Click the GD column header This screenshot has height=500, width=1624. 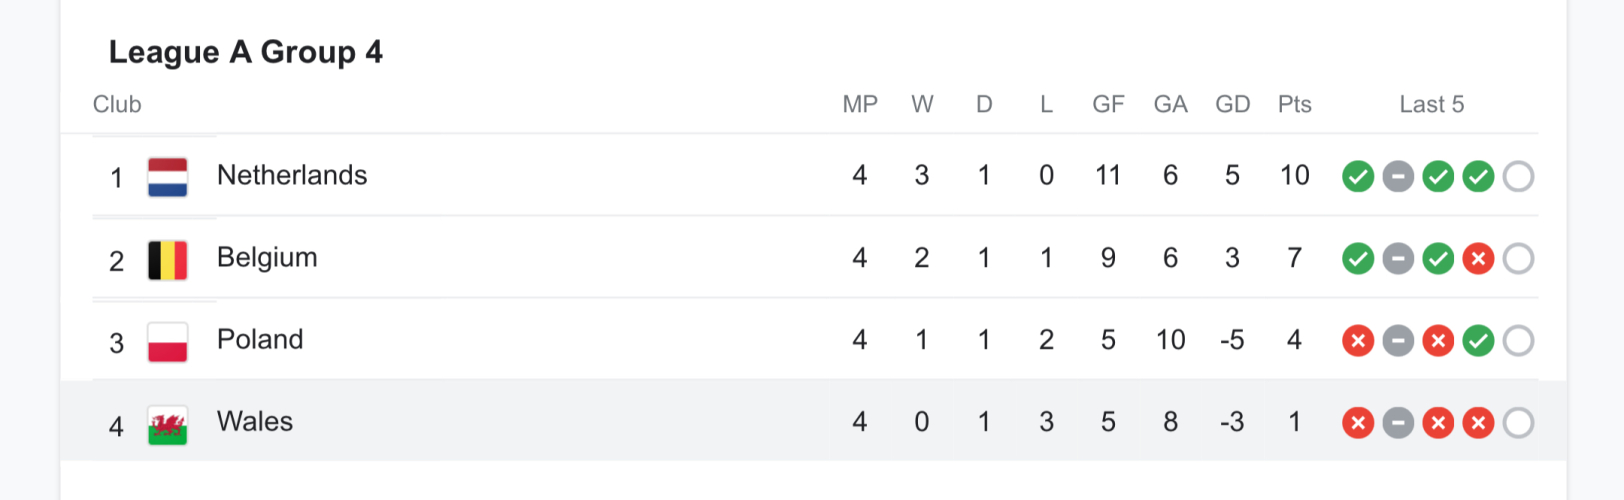coord(1232,104)
